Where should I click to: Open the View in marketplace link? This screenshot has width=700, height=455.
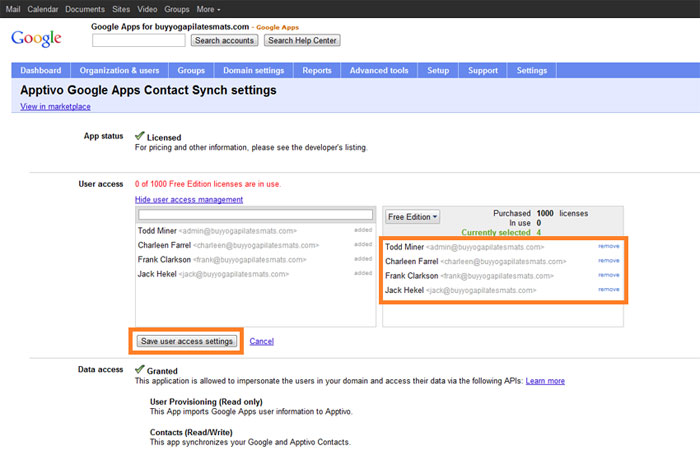coord(54,106)
